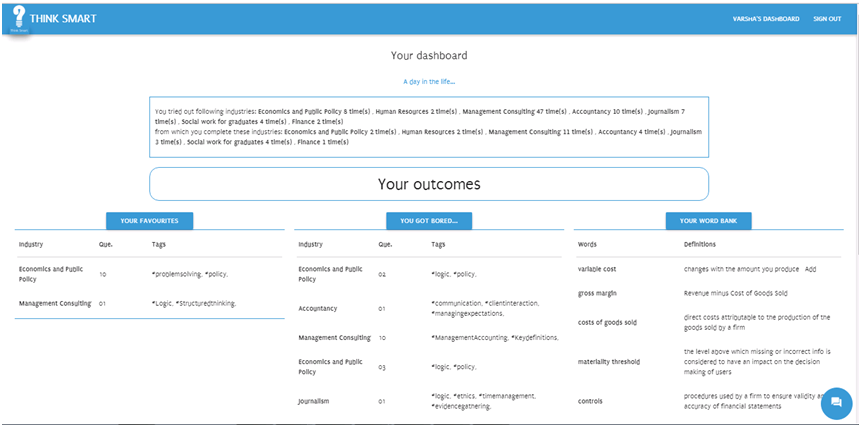Click the Think Smart lightbulb logo icon

pos(19,19)
